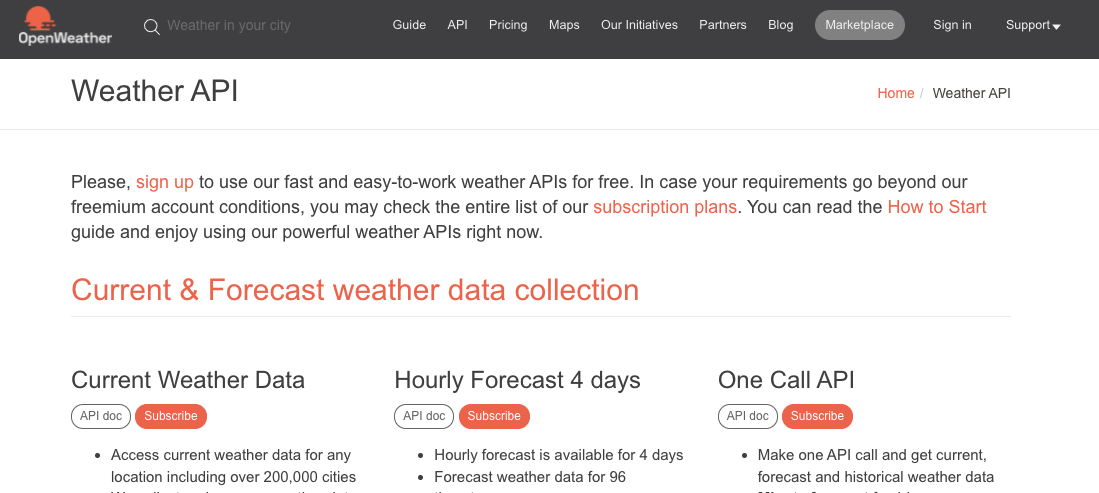Subscribe to One Call API

coord(817,416)
